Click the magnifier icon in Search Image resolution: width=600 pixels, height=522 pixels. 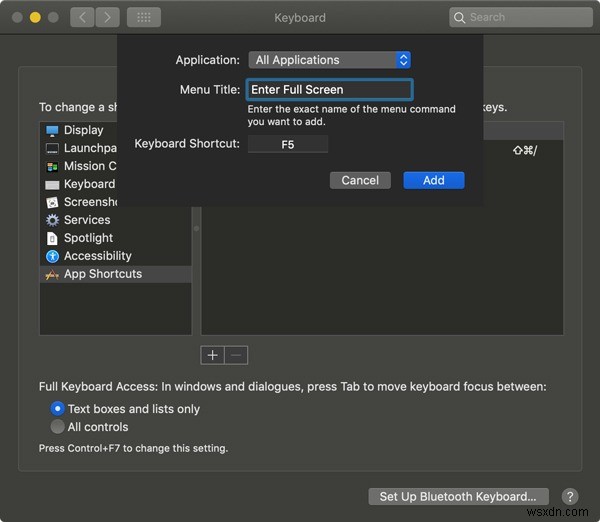click(459, 17)
